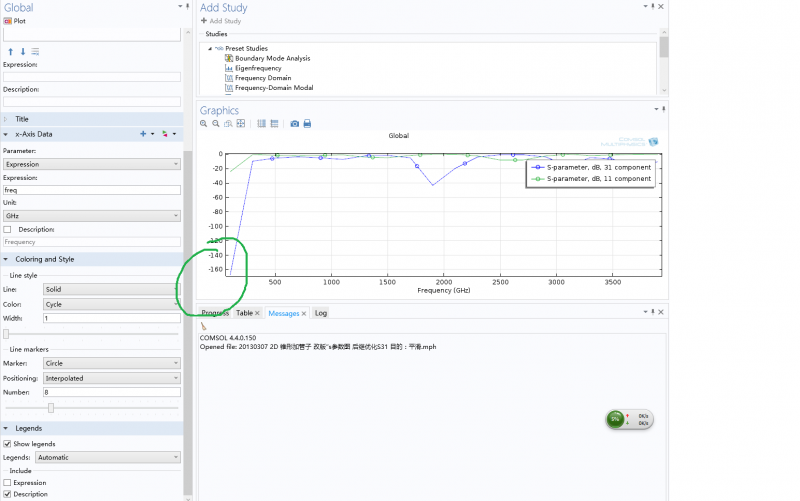
Task: Pin the Global settings panel
Action: 187,6
